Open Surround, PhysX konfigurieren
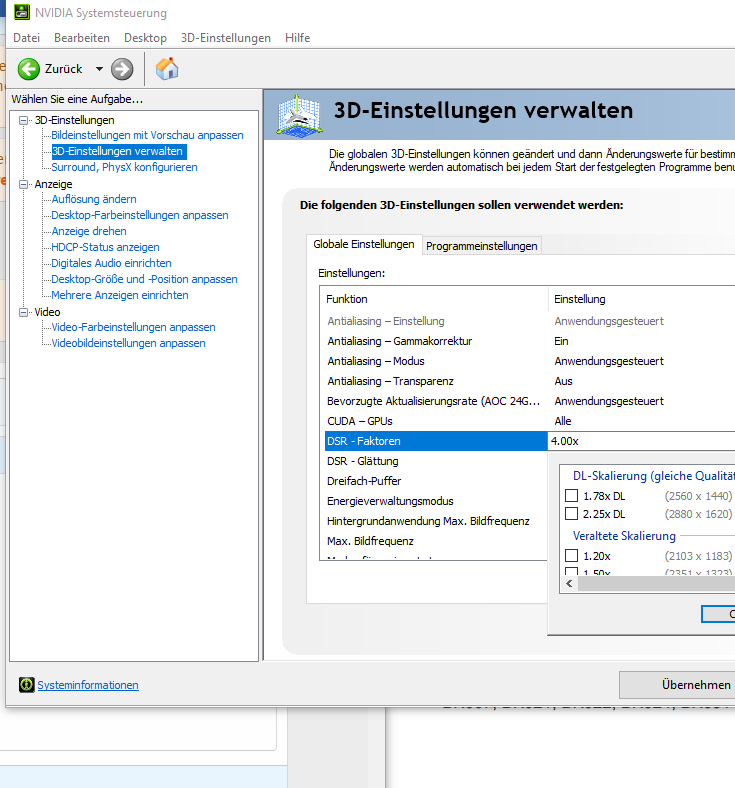This screenshot has width=735, height=788. [x=124, y=167]
